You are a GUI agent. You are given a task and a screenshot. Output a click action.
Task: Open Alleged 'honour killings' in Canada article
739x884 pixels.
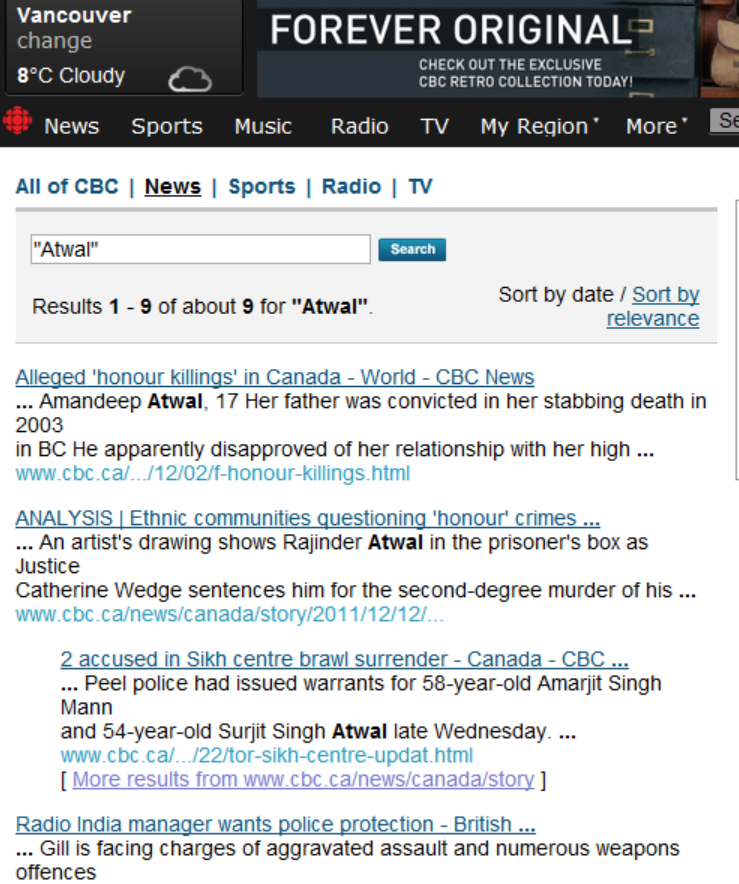coord(275,377)
